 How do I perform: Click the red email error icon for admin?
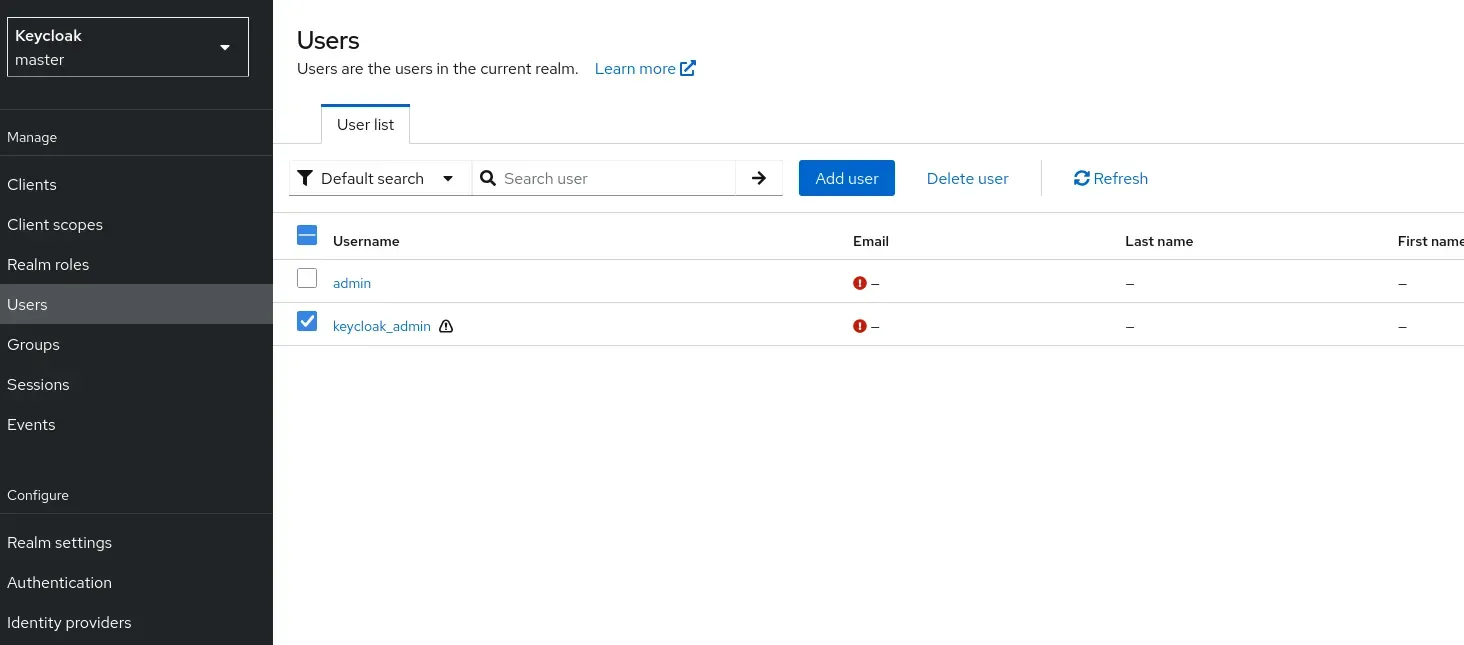pyautogui.click(x=860, y=283)
